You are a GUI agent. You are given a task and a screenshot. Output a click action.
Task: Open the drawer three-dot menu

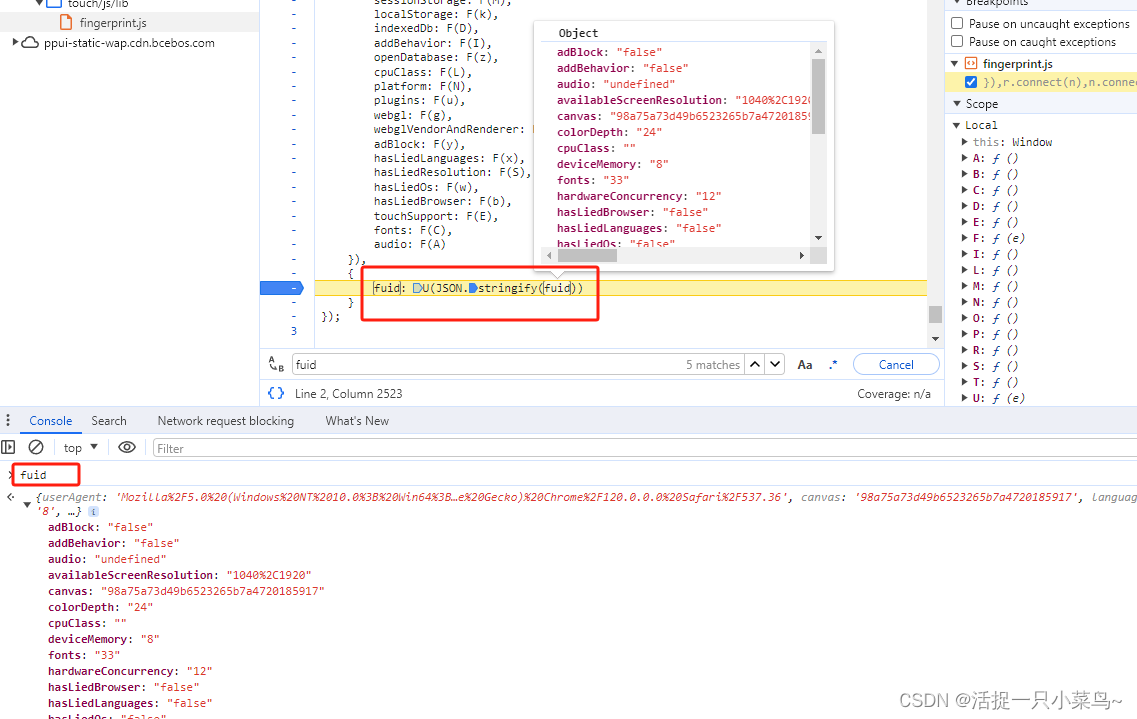tap(9, 421)
